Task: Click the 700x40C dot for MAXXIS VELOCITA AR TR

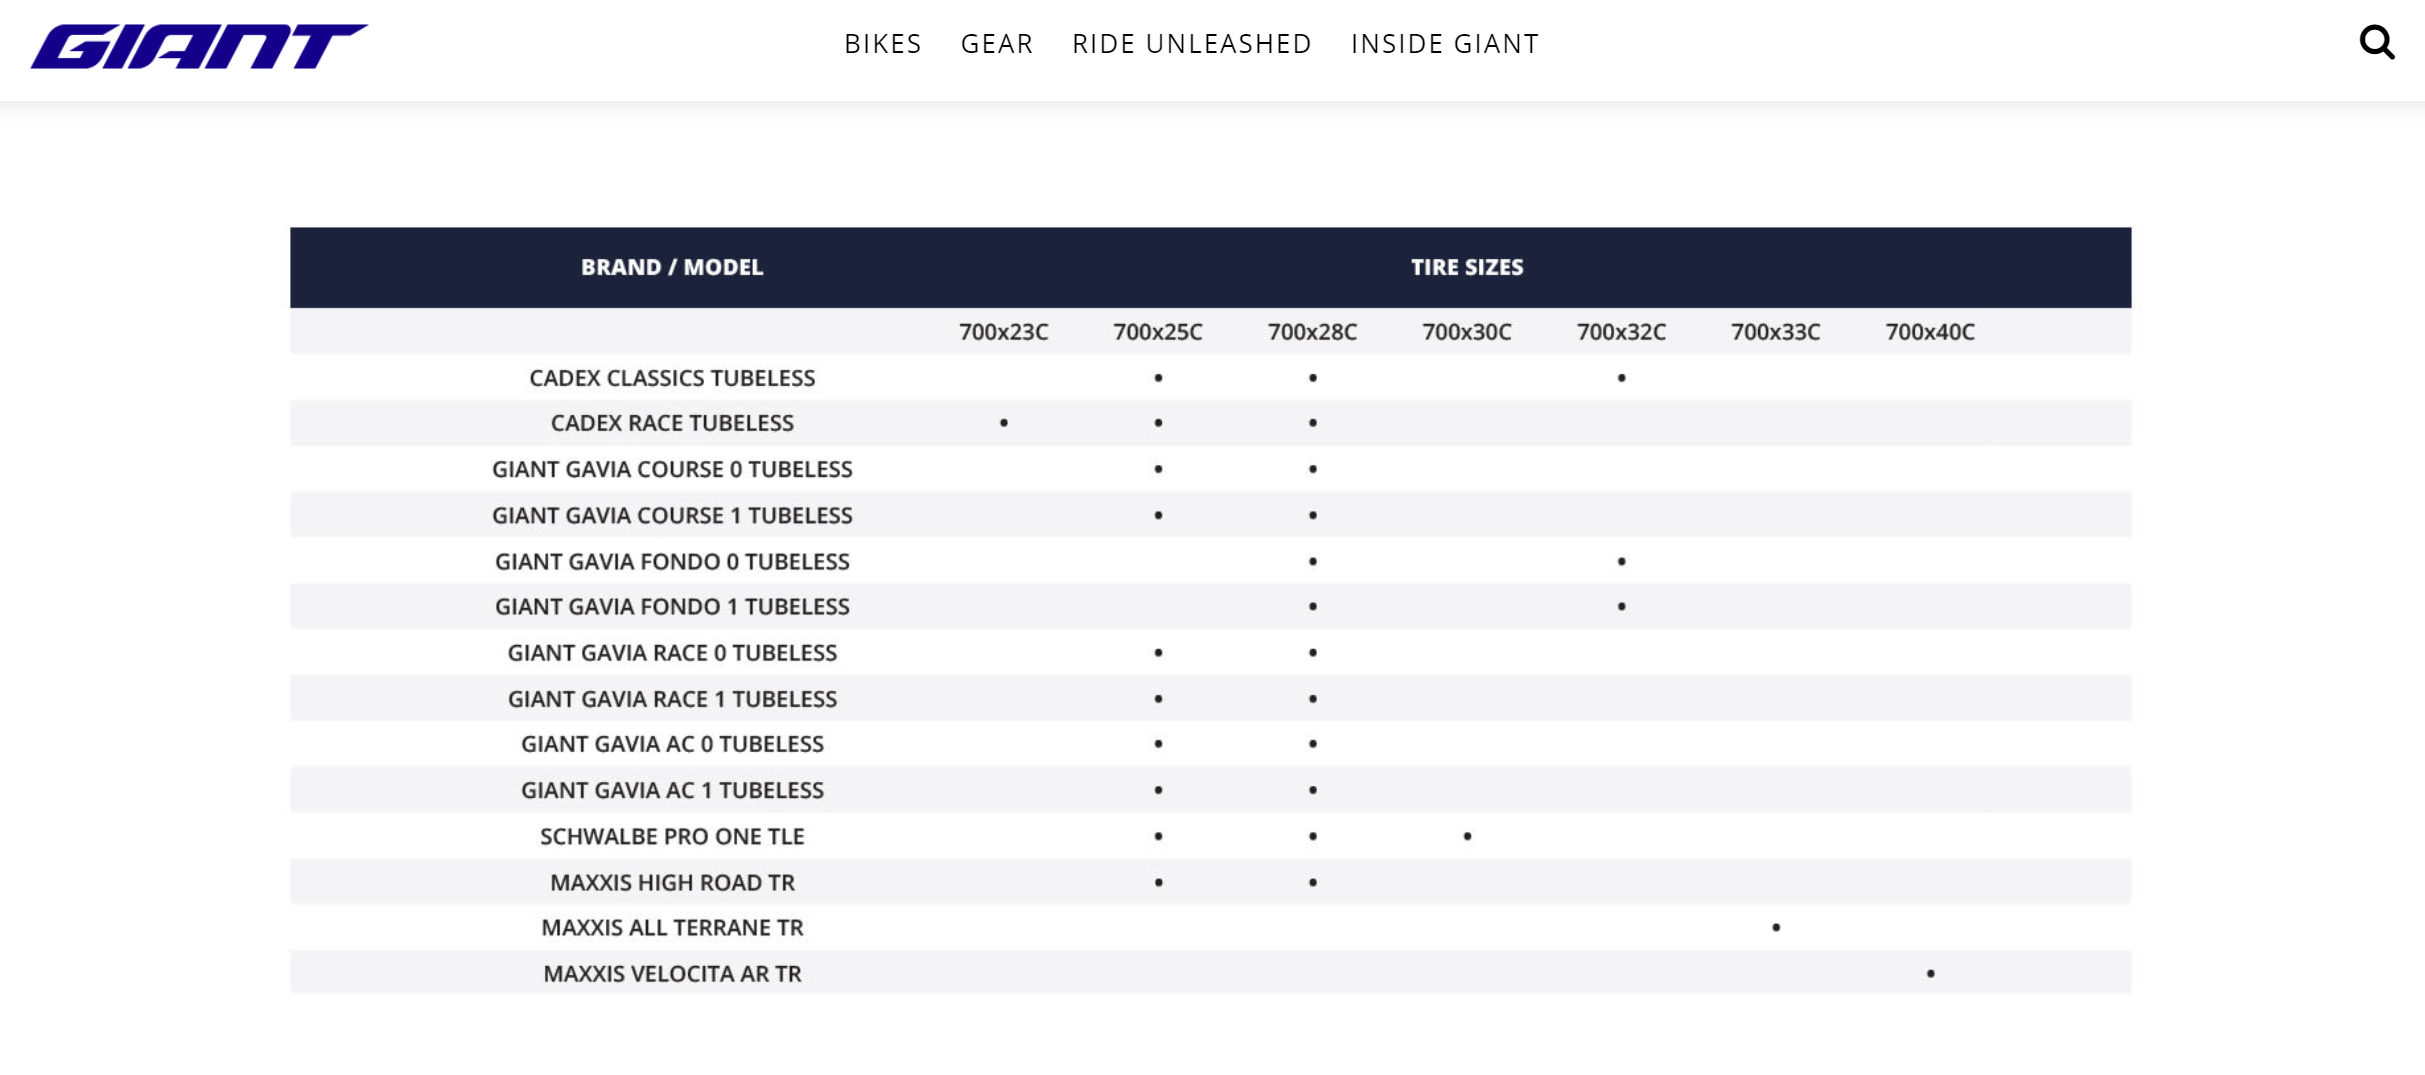Action: click(1930, 973)
